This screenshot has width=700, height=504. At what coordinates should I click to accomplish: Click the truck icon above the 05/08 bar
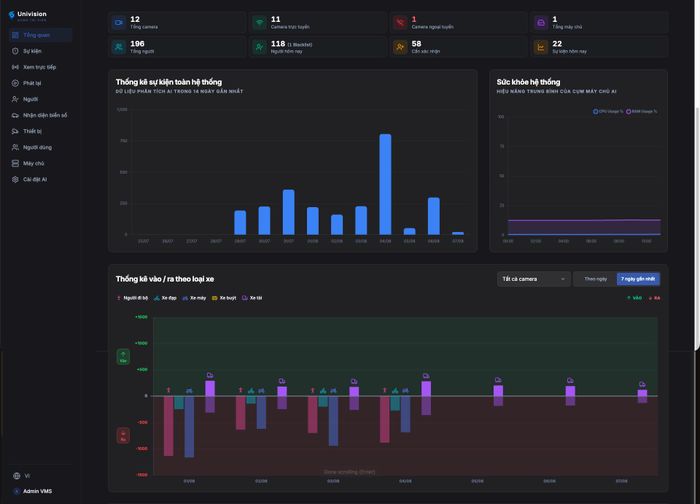click(498, 380)
